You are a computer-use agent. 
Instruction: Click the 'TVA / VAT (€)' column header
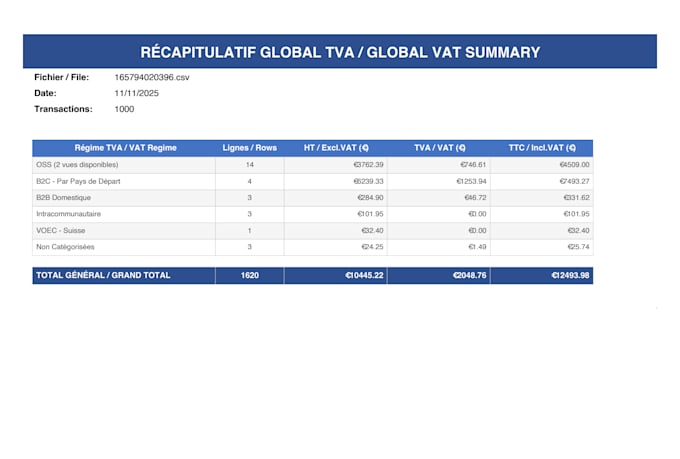point(440,148)
